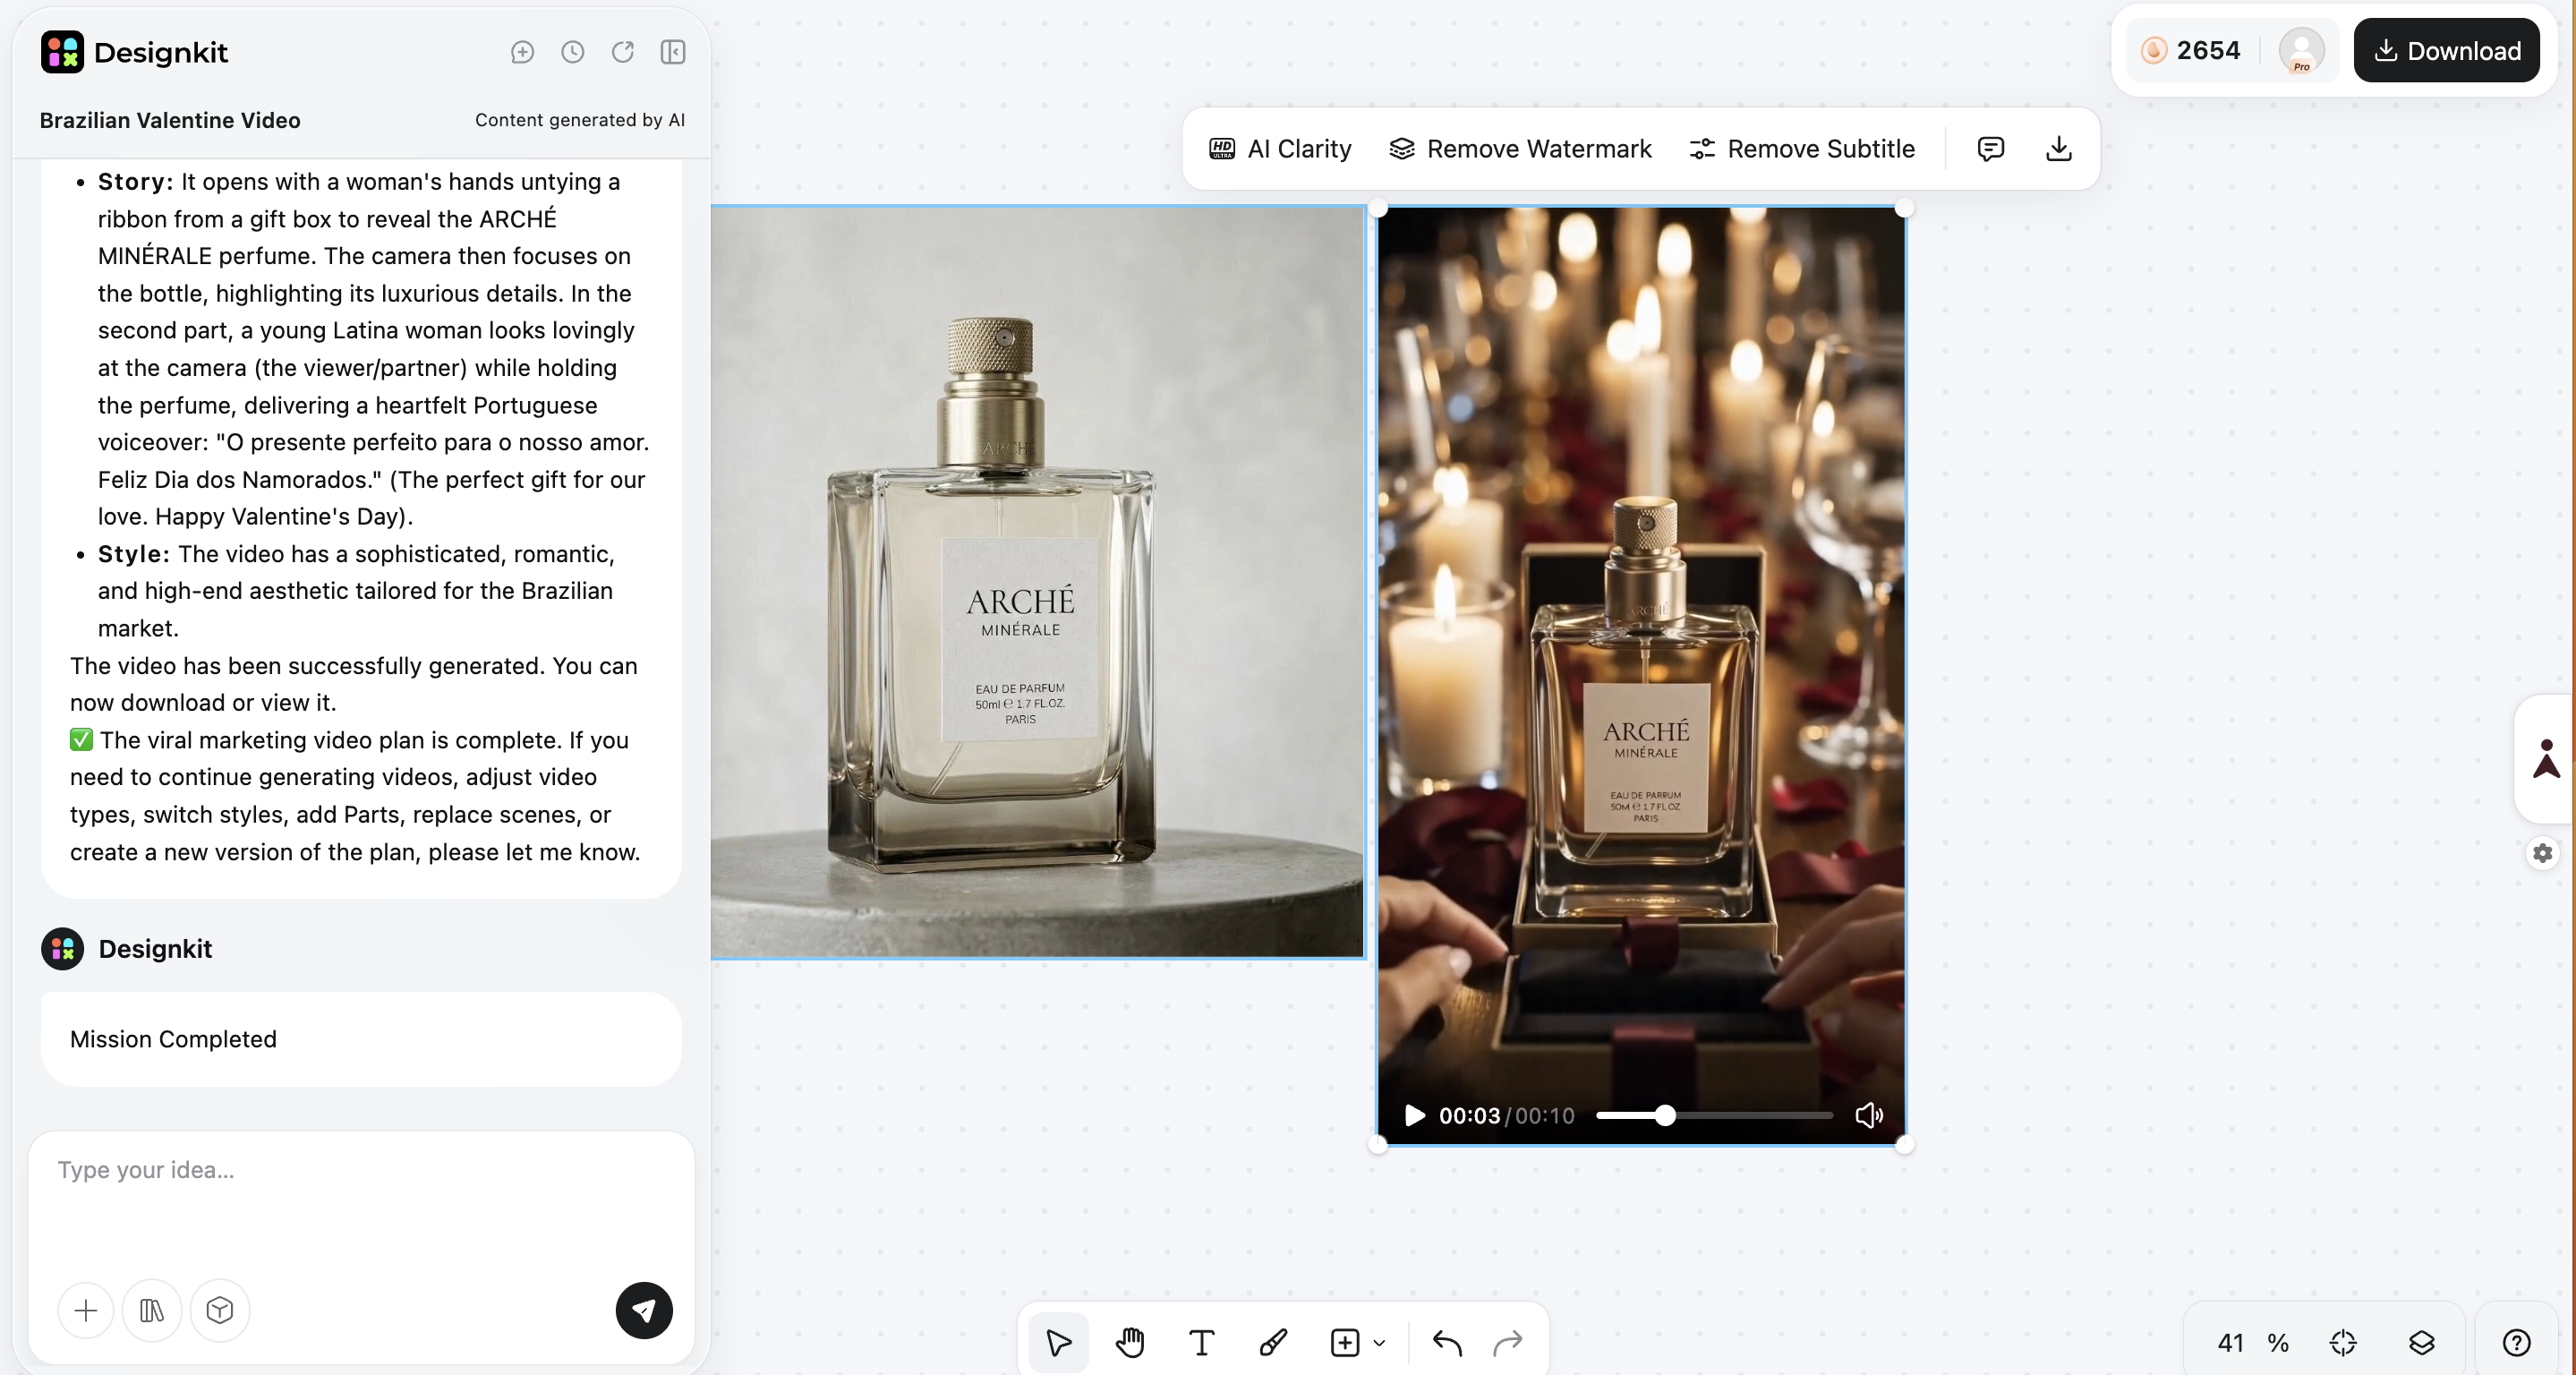Fit canvas to view with the target icon
2576x1375 pixels.
pos(2343,1342)
